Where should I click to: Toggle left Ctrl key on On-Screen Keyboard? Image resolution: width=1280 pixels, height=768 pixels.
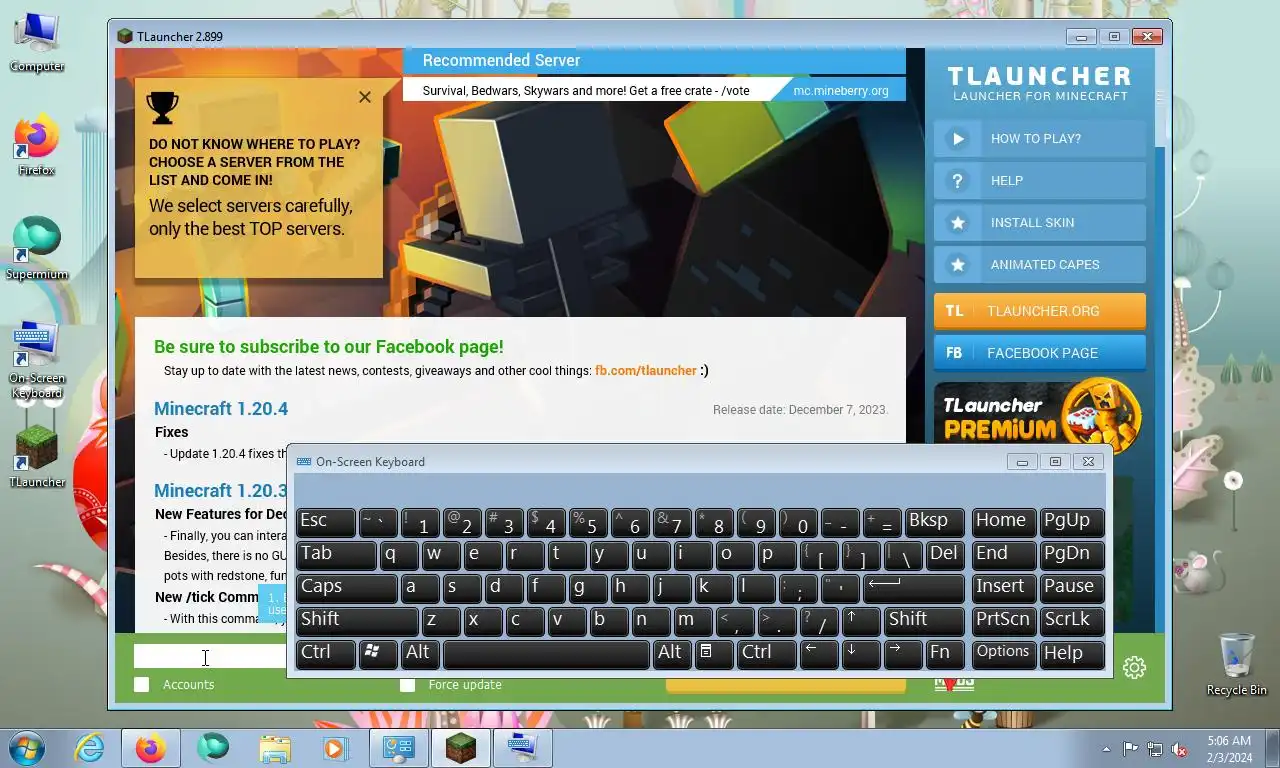(326, 654)
